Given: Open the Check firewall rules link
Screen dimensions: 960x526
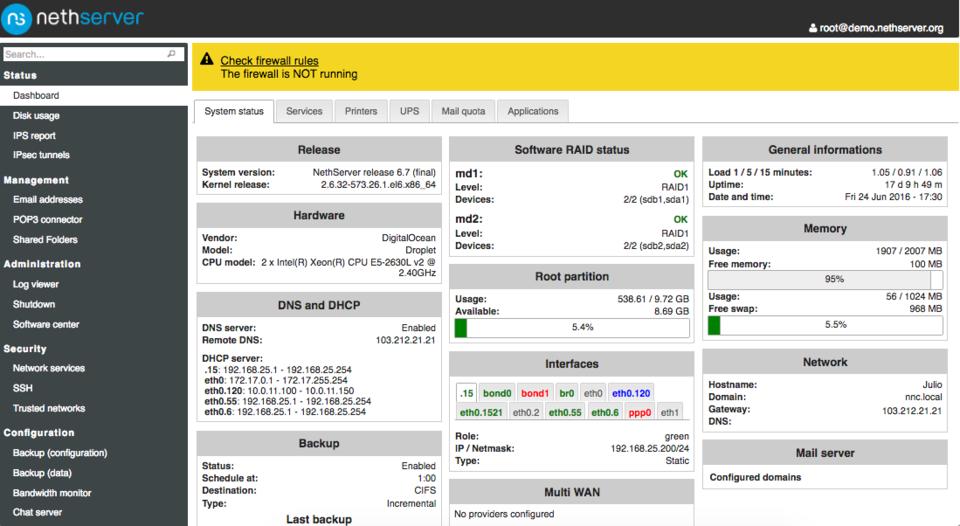Looking at the screenshot, I should (x=269, y=61).
